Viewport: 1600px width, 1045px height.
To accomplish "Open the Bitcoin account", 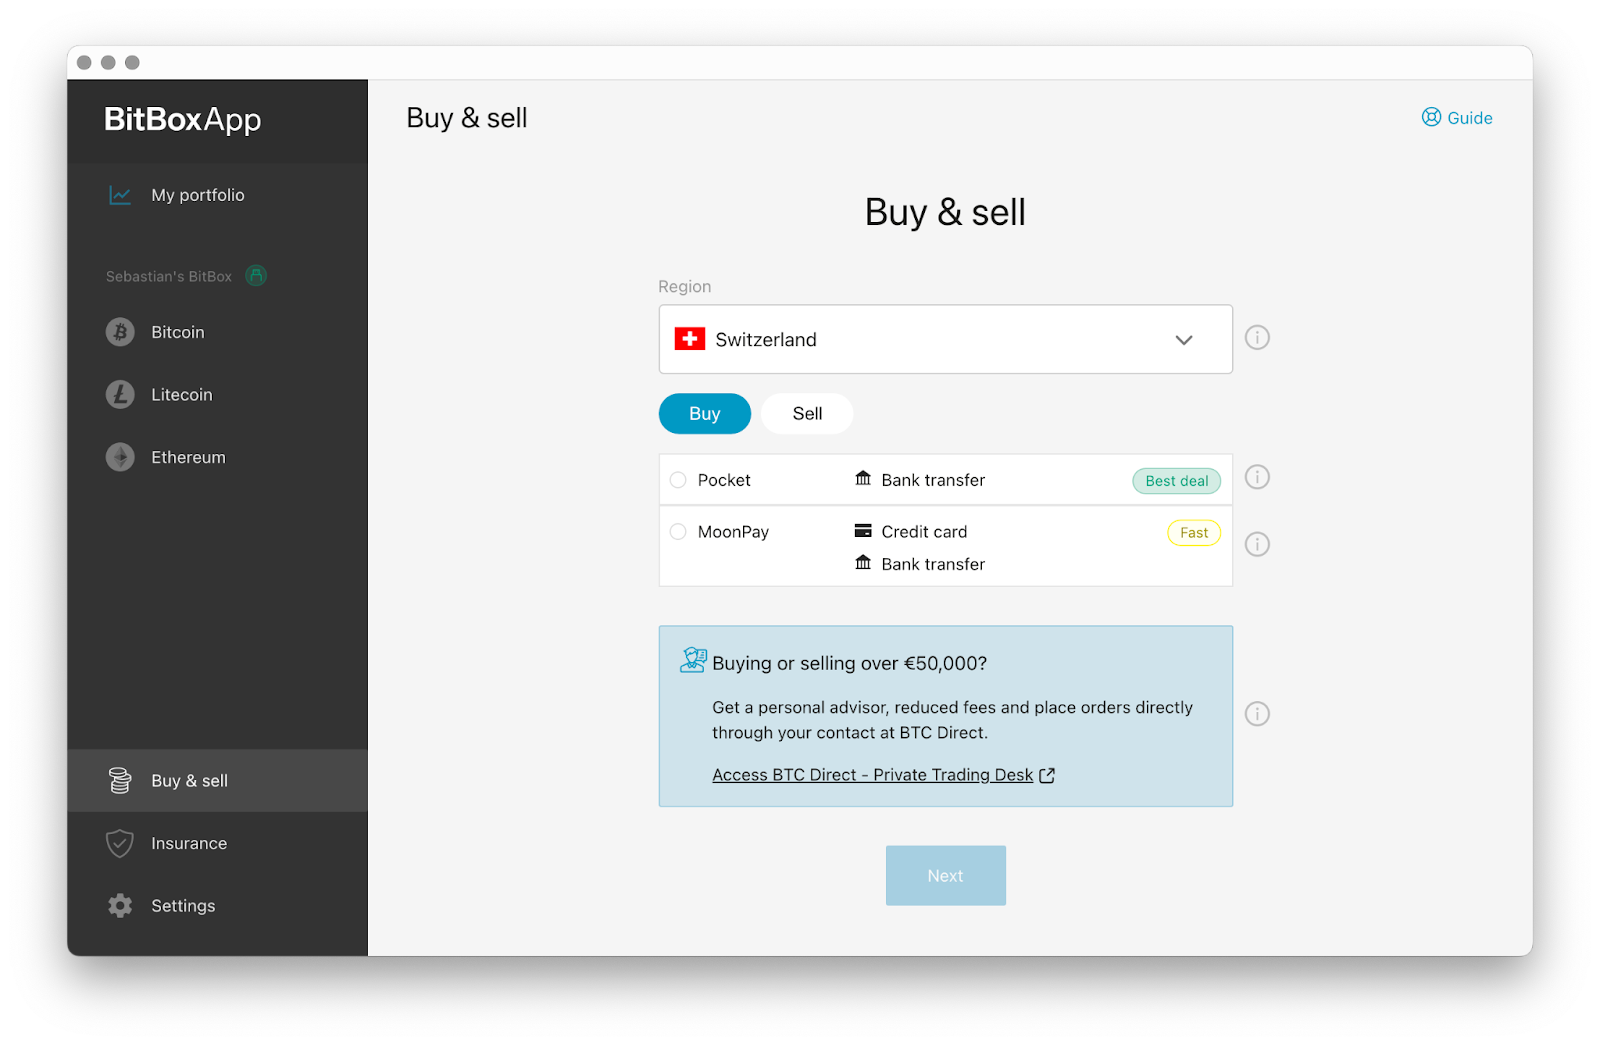I will coord(217,332).
